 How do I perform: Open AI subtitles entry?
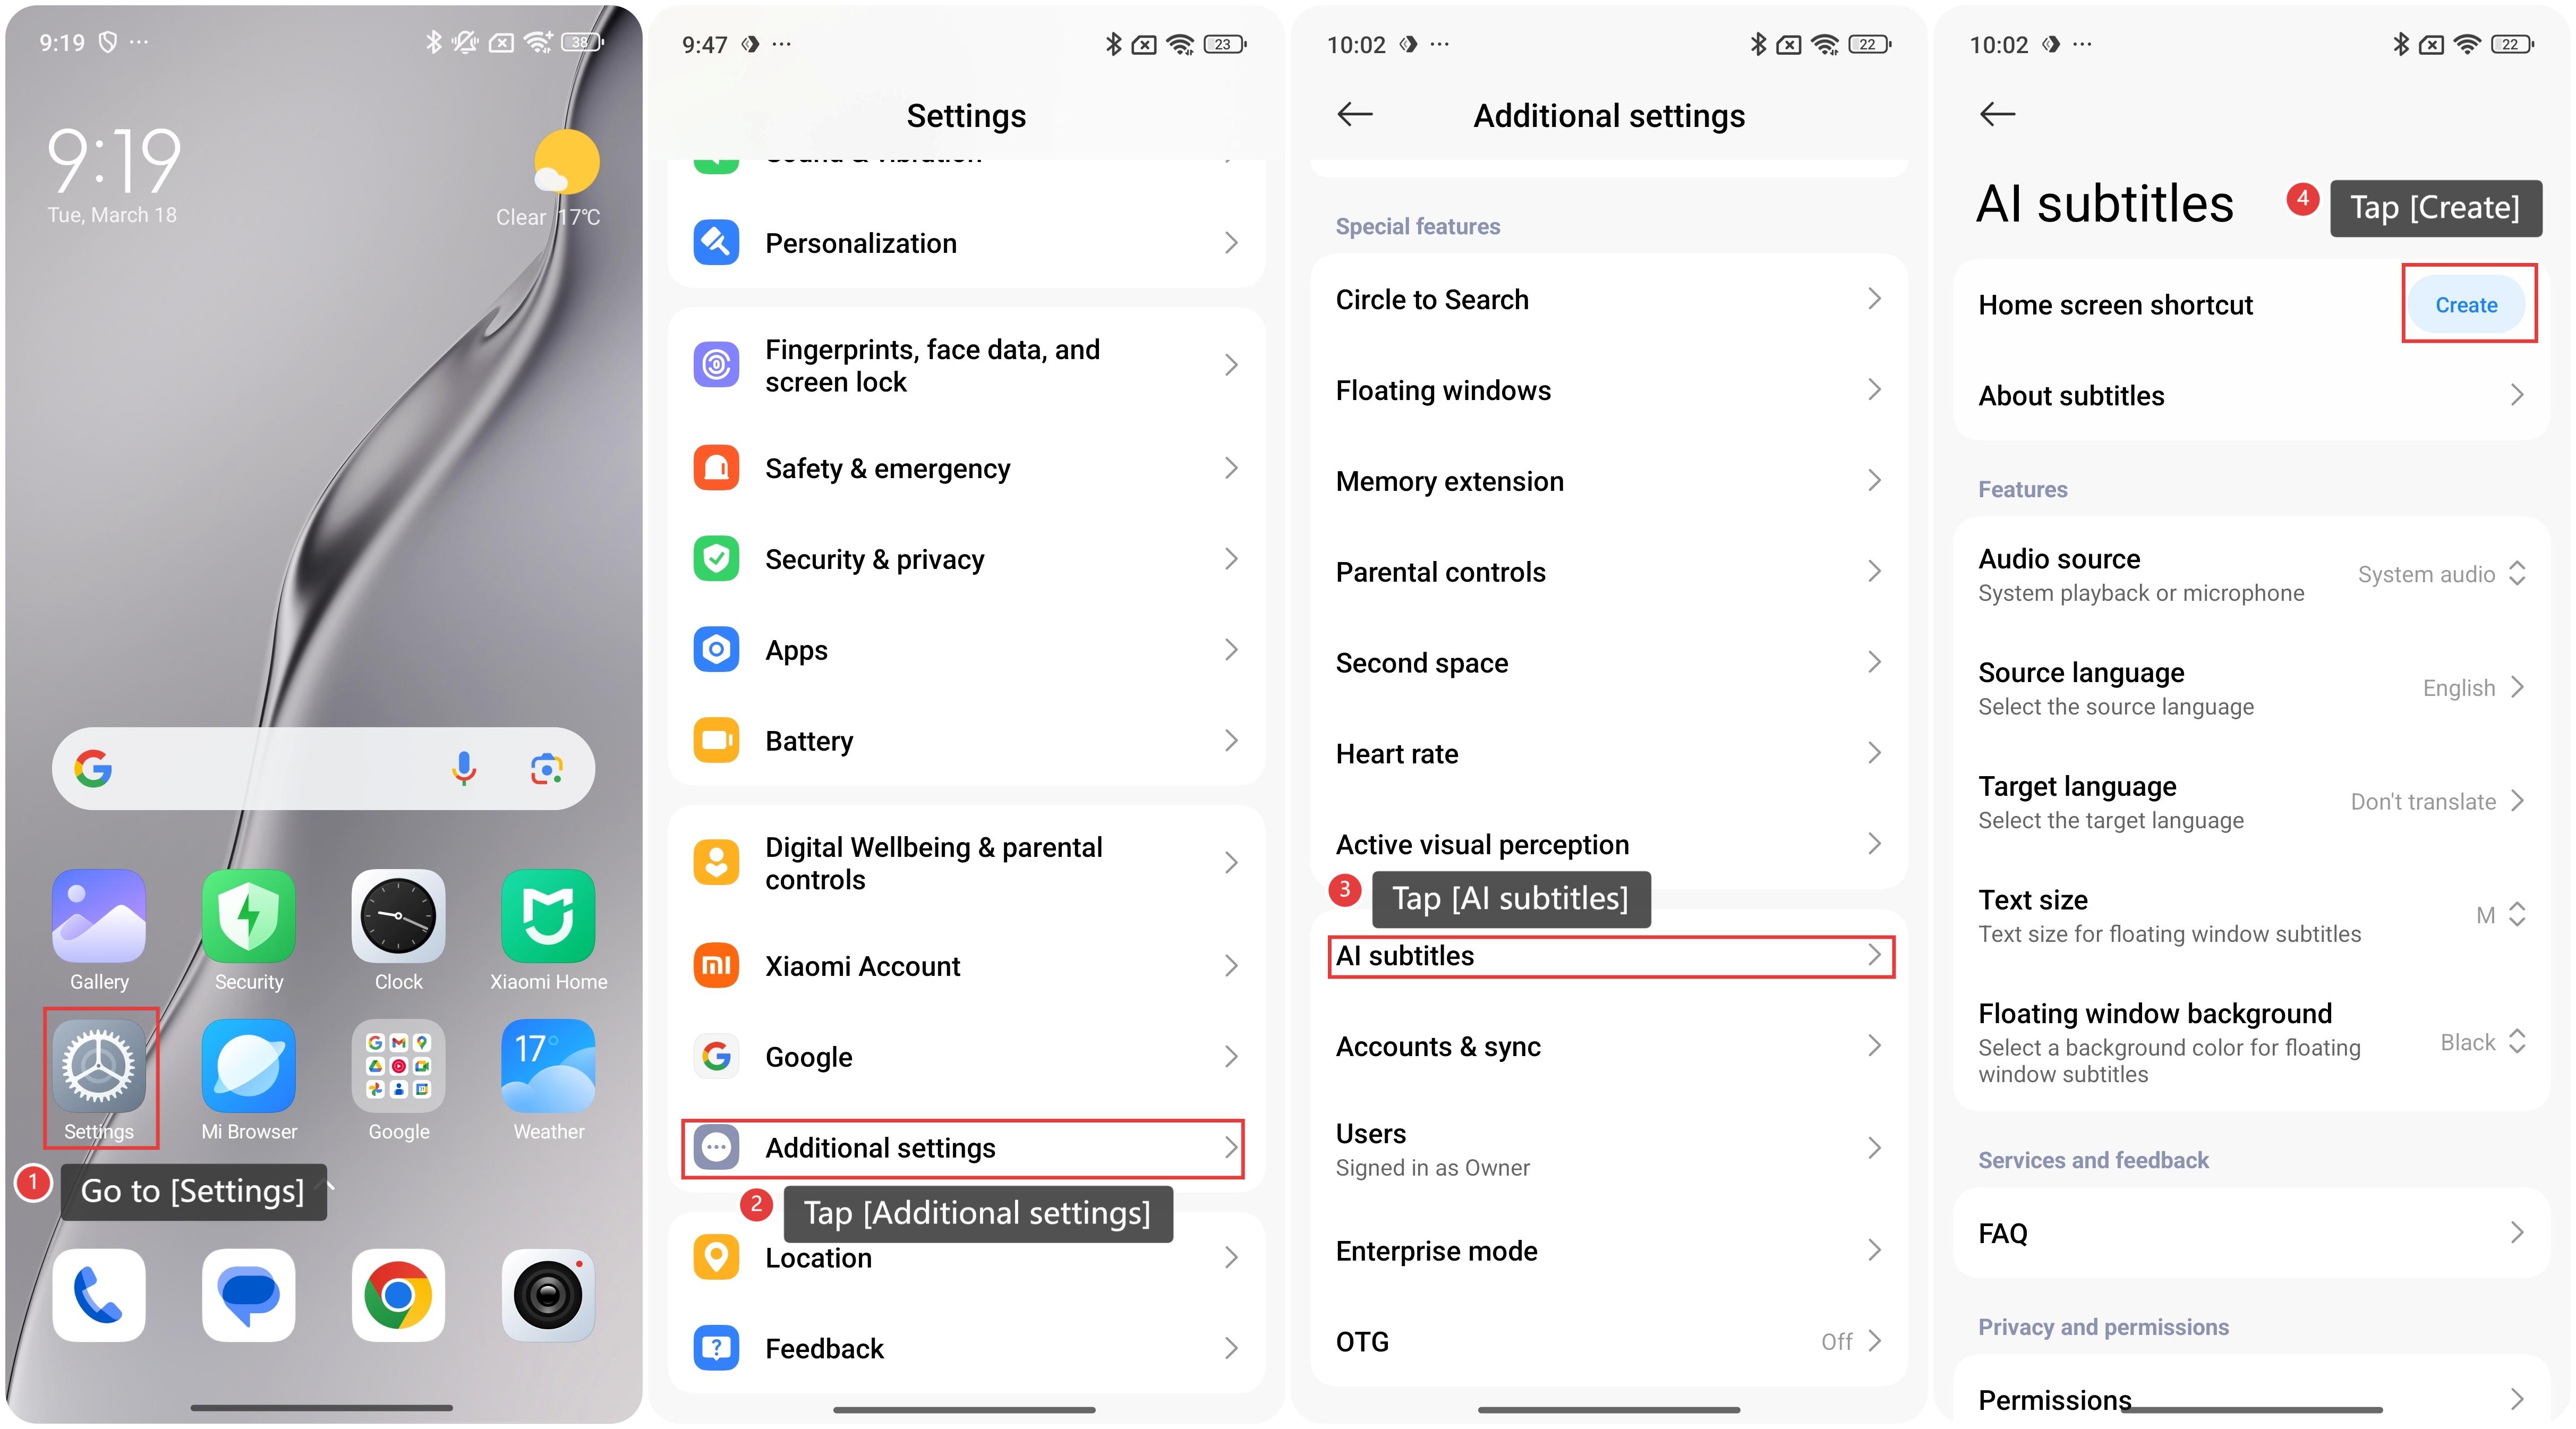point(1610,956)
